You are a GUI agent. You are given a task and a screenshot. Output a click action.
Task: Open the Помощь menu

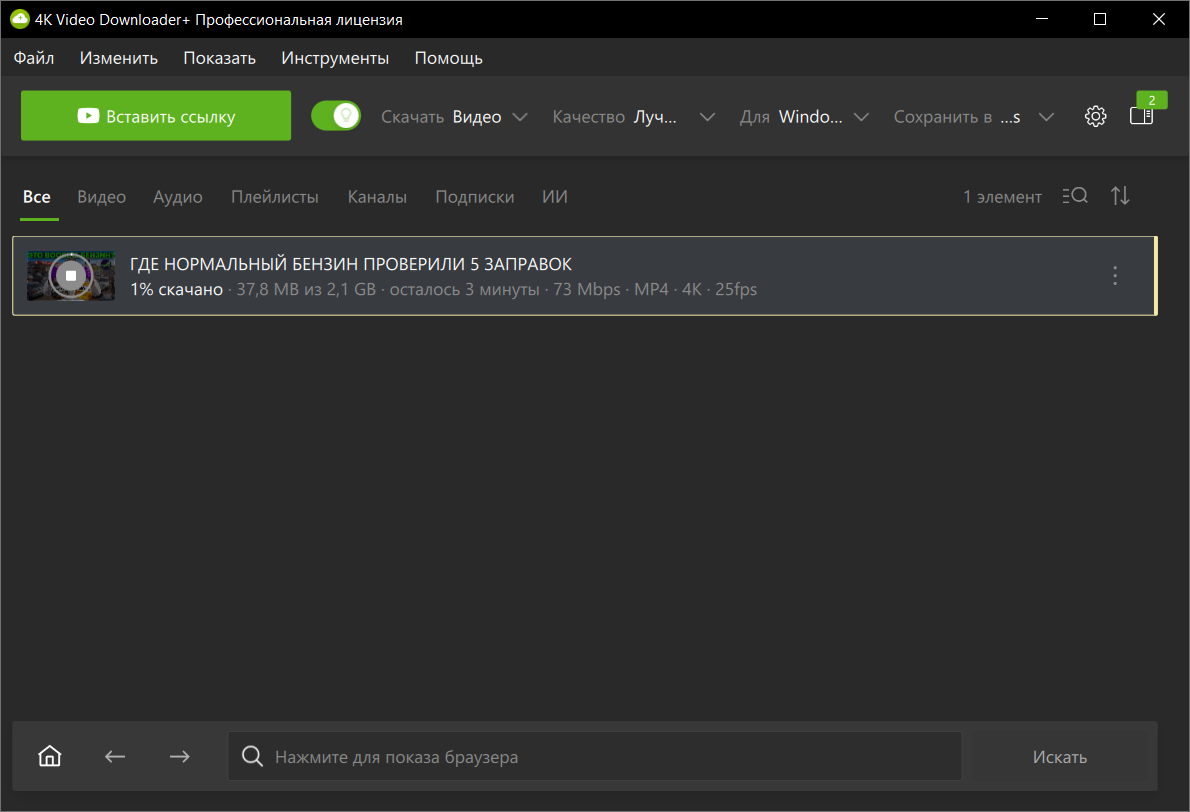pos(449,58)
